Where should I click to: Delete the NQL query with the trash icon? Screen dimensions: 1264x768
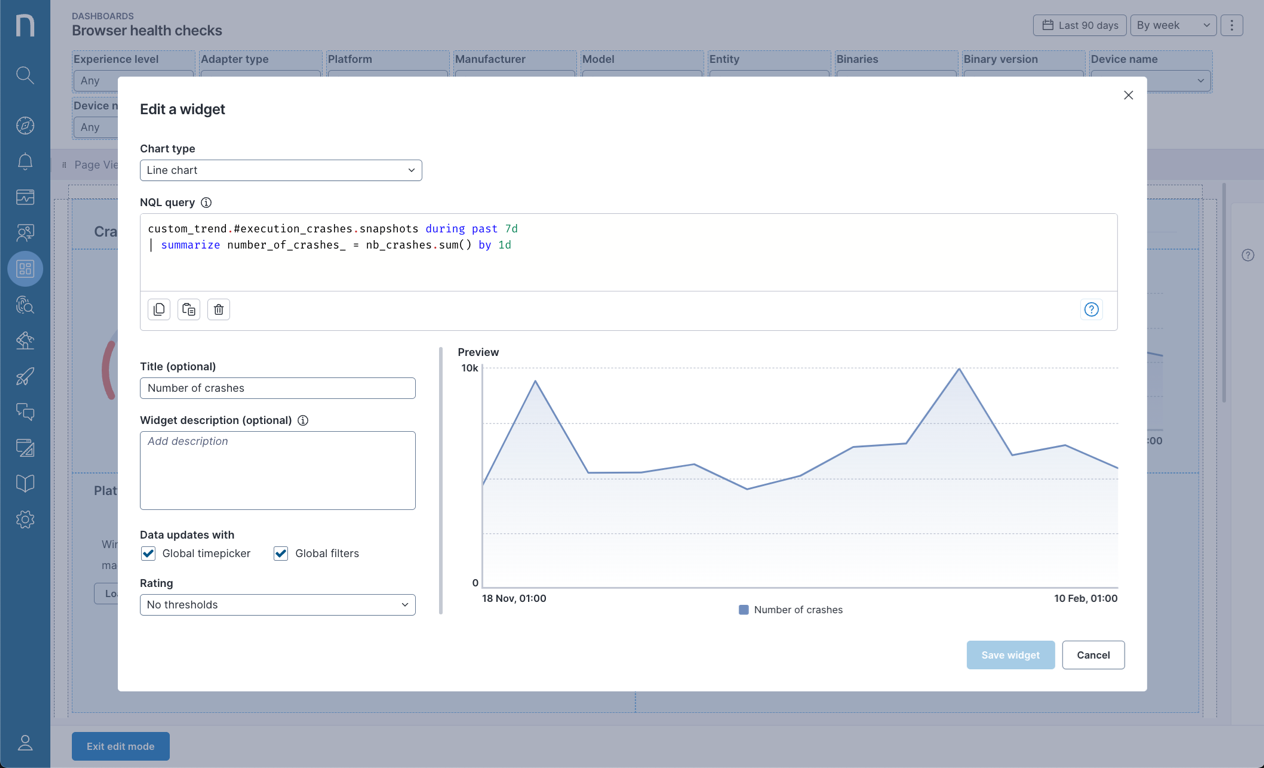coord(219,309)
